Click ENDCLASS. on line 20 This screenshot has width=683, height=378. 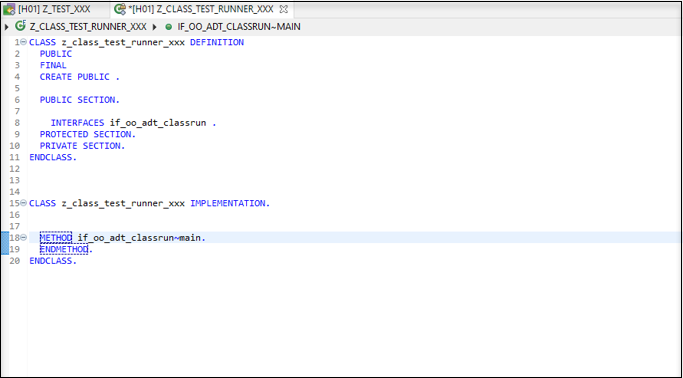[53, 261]
